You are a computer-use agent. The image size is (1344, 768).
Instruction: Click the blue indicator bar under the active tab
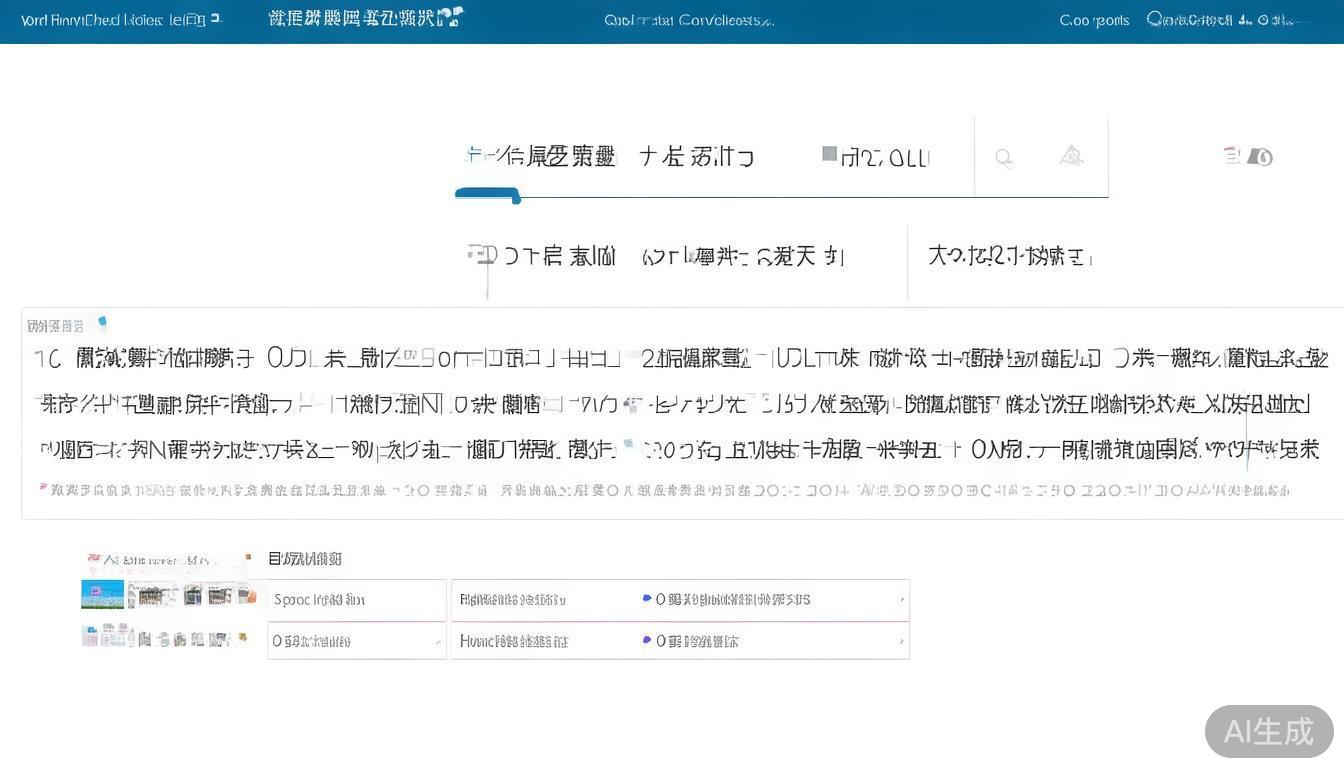click(x=487, y=195)
